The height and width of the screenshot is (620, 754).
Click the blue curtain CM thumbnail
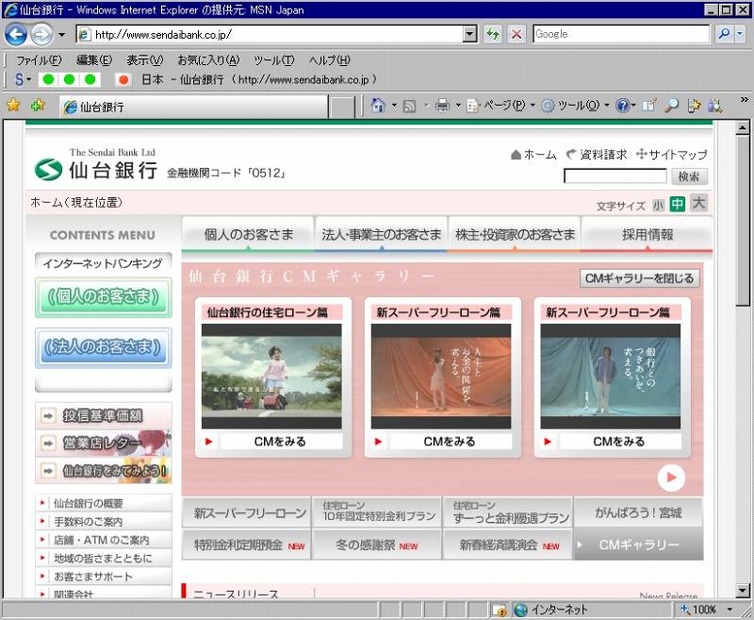click(x=610, y=376)
